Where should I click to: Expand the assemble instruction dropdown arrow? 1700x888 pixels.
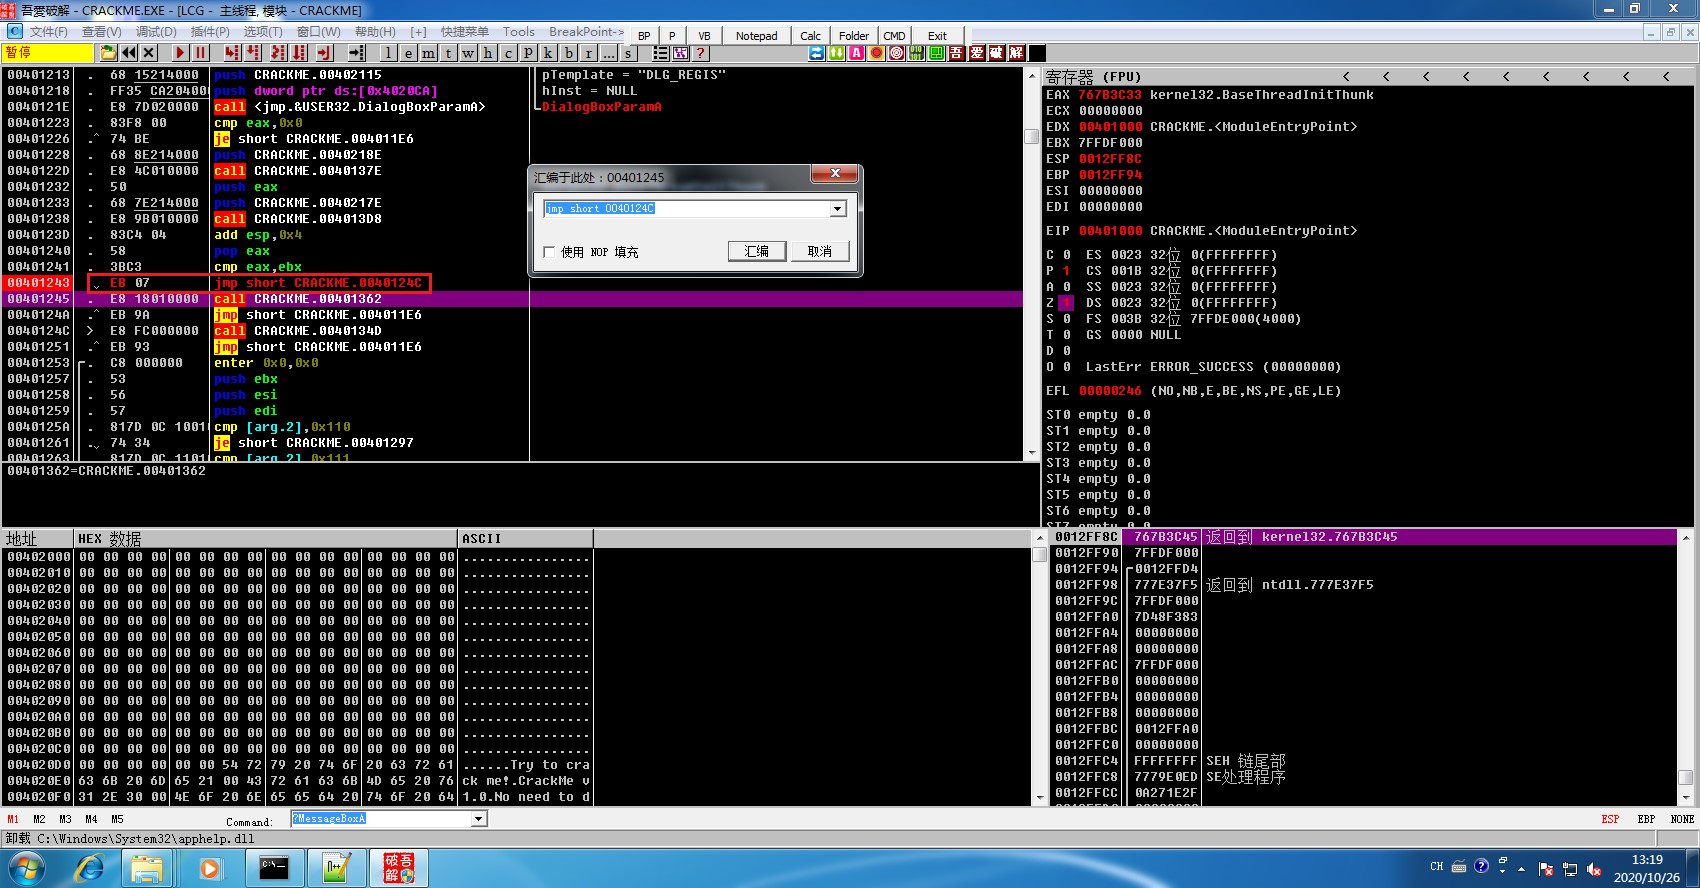coord(837,209)
